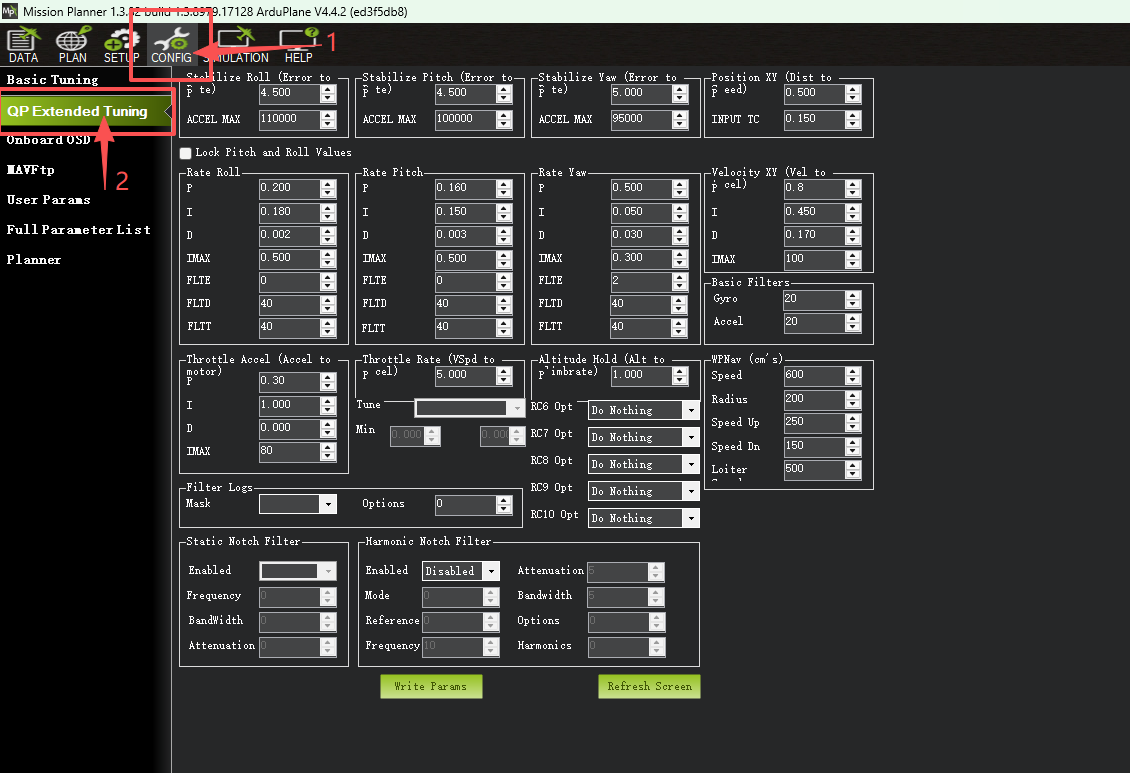Click the WPNav Loiter field
The image size is (1130, 773).
[814, 470]
